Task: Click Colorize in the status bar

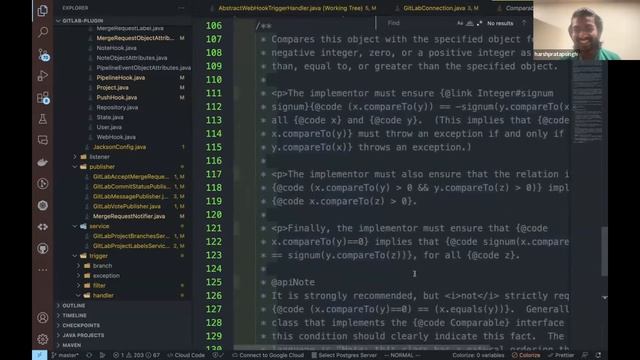Action: (x=526, y=355)
